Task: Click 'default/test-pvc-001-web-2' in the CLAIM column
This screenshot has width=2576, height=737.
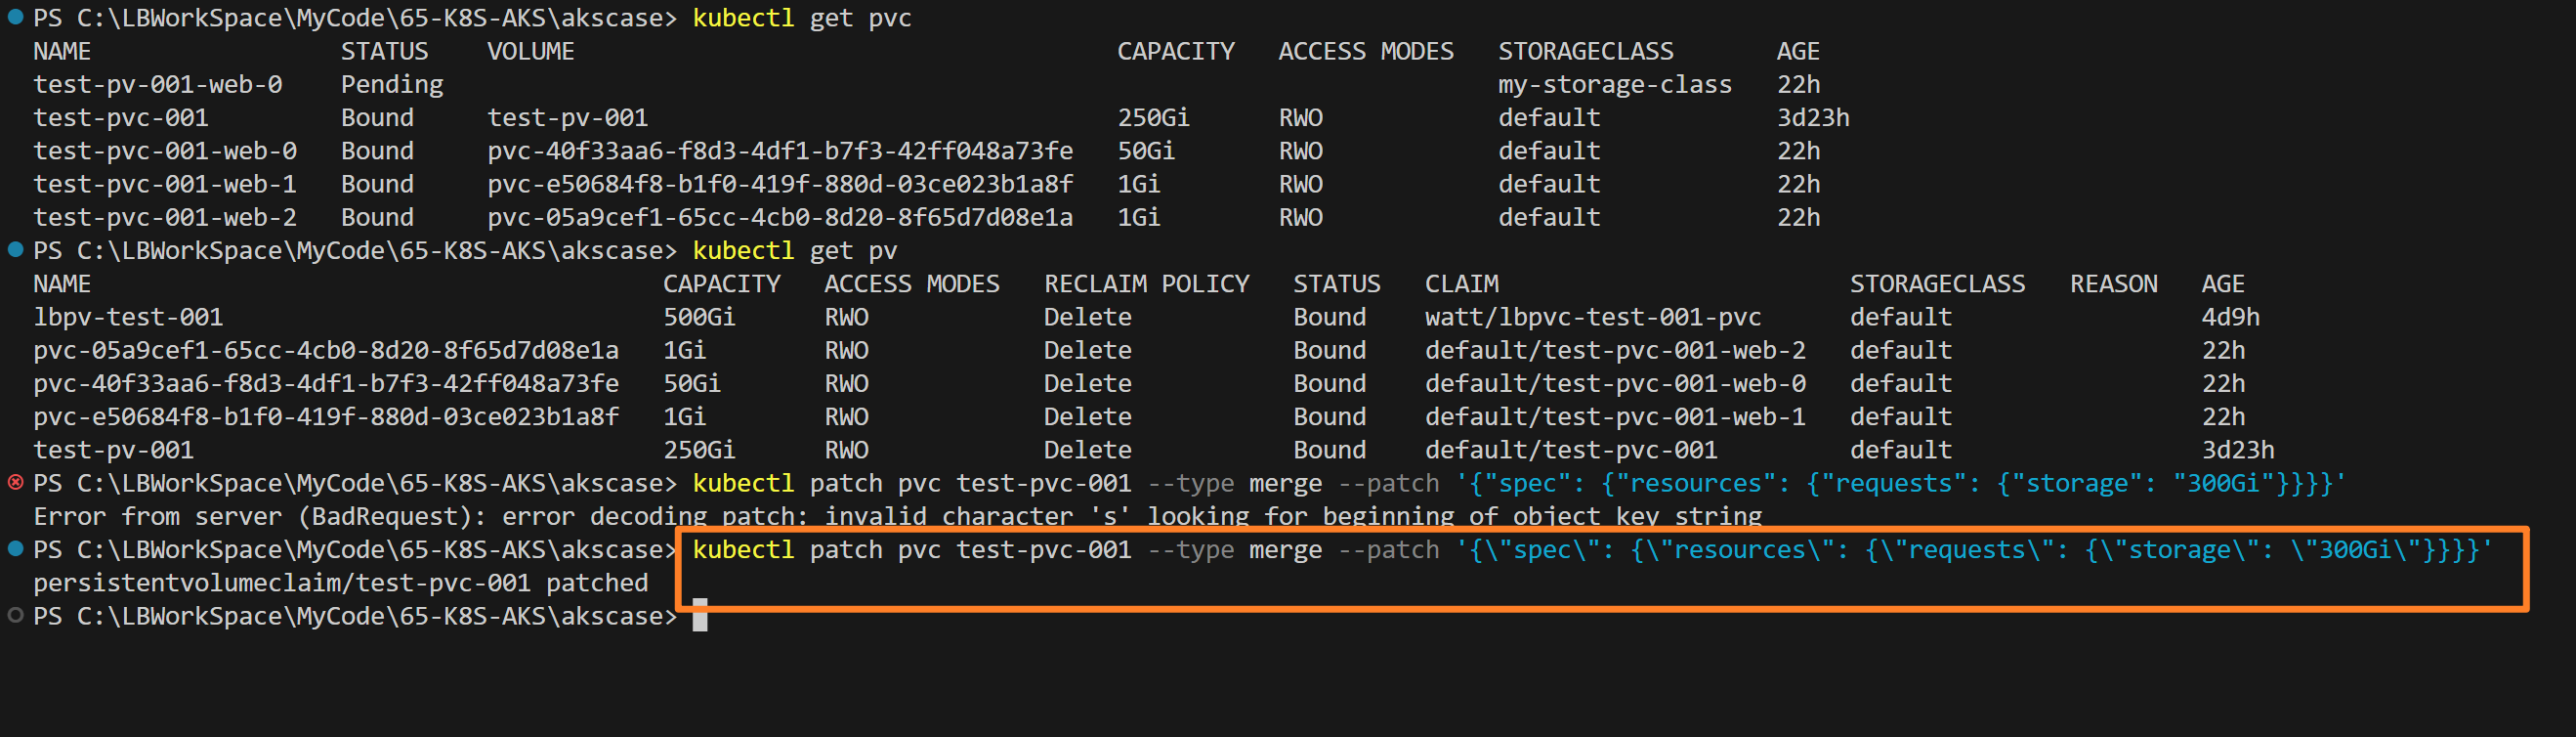Action: [x=1615, y=350]
